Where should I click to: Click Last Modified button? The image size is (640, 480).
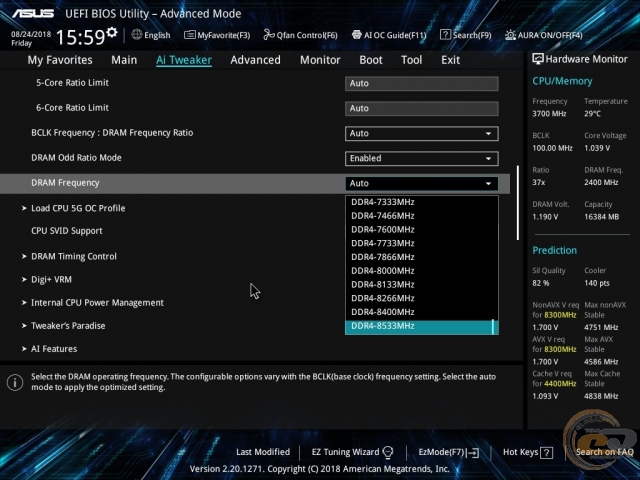tap(263, 452)
